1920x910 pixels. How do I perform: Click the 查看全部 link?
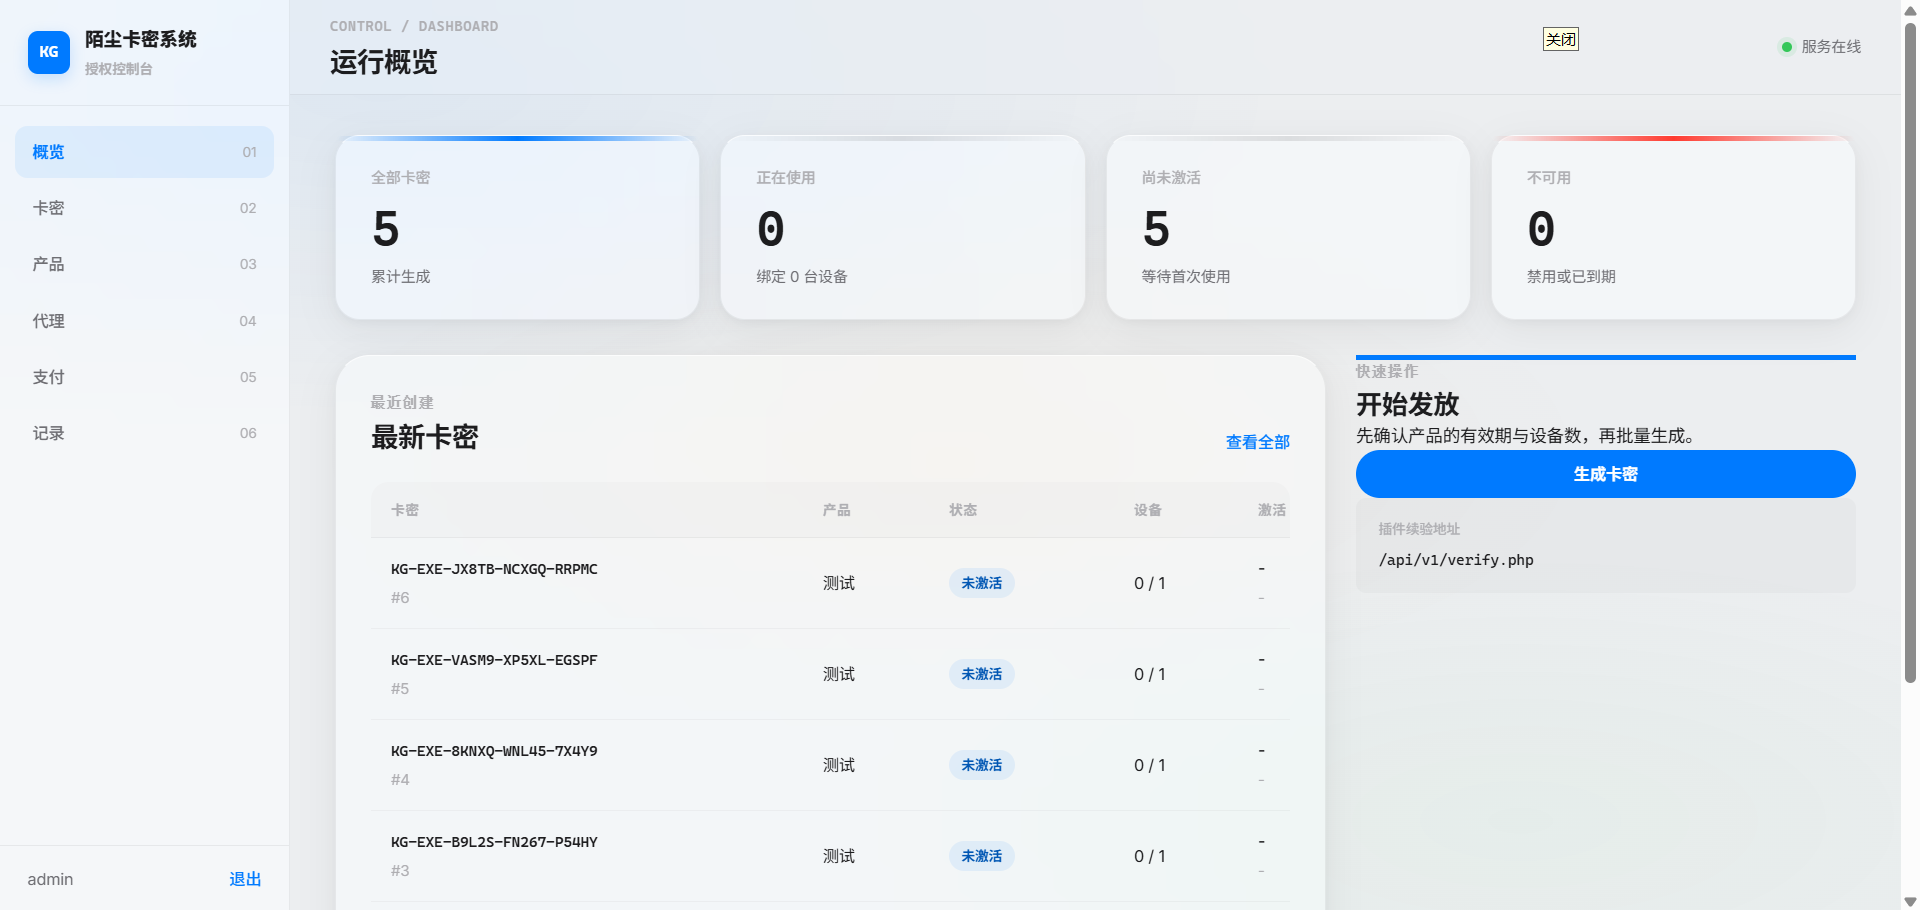point(1258,442)
